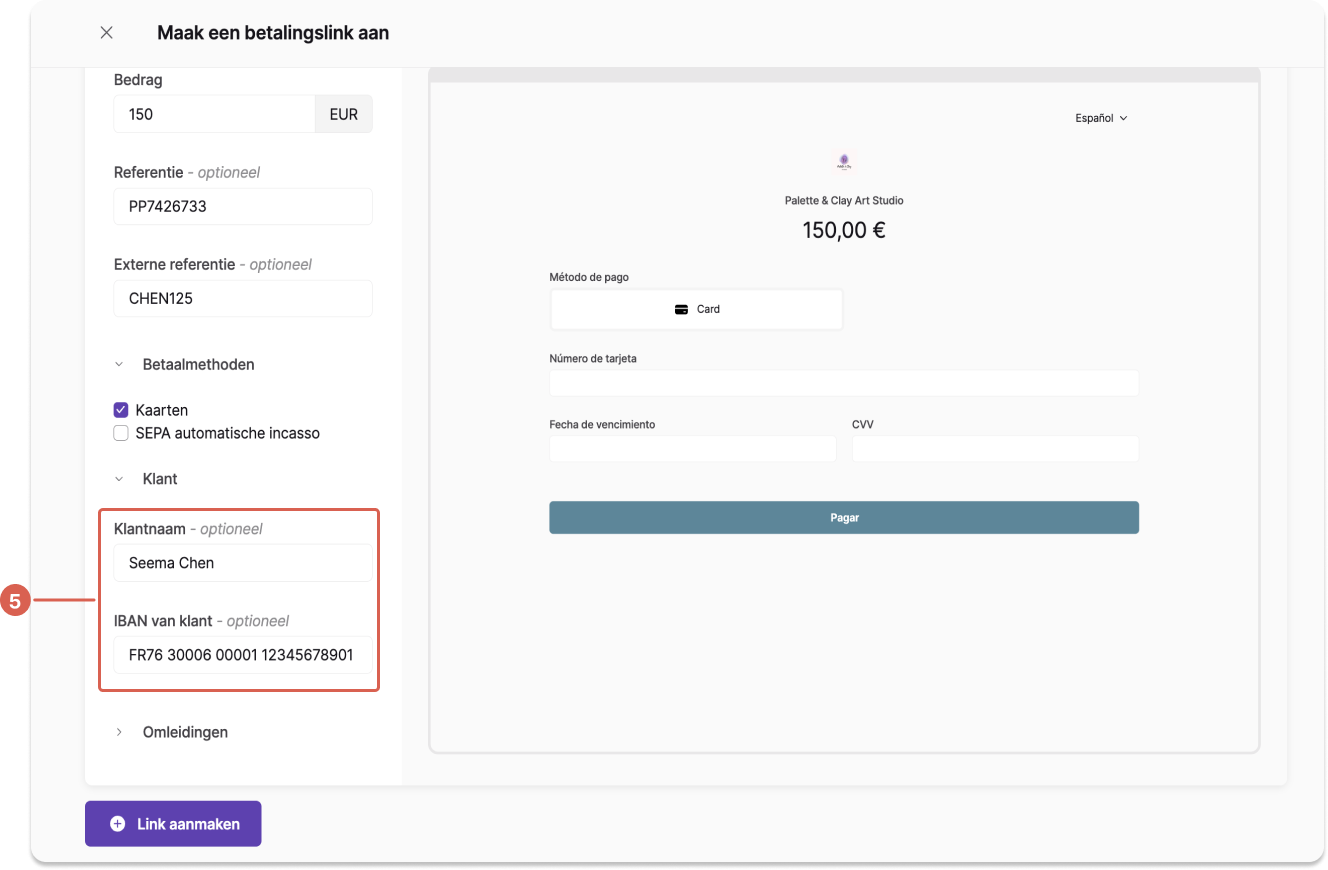Click the EUR currency selector
This screenshot has height=870, width=1328.
[343, 114]
